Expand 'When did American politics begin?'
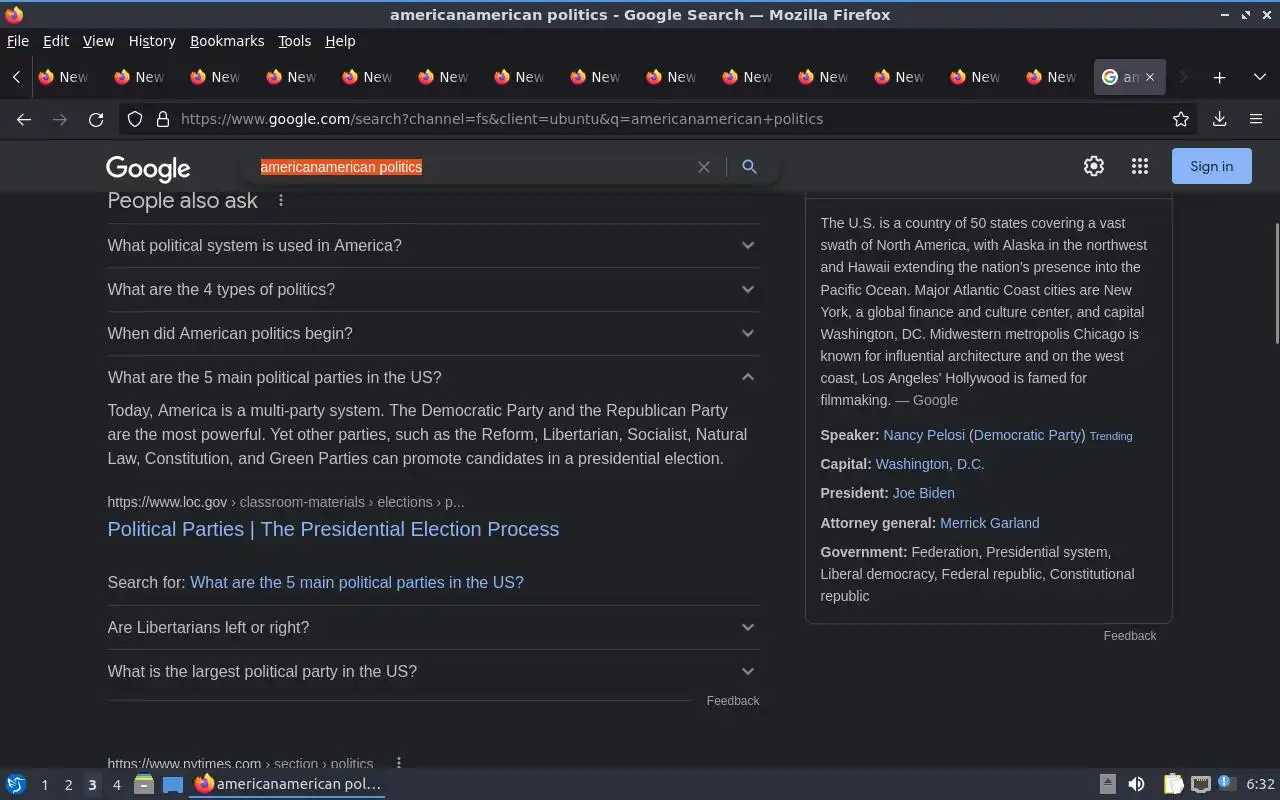This screenshot has width=1280, height=800. pos(433,333)
